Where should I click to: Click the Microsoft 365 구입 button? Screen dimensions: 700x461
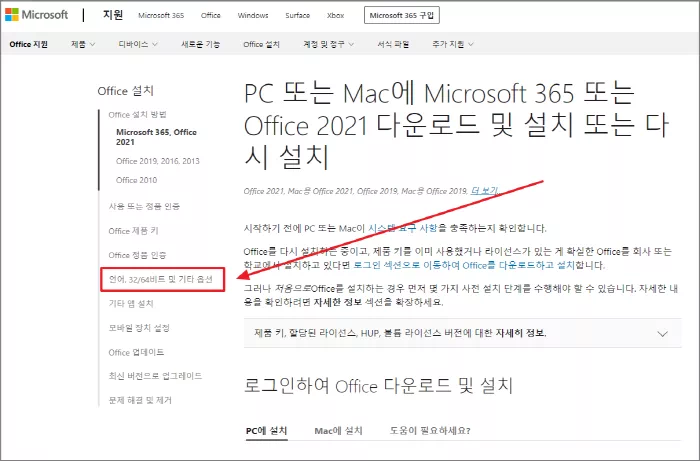(x=402, y=15)
